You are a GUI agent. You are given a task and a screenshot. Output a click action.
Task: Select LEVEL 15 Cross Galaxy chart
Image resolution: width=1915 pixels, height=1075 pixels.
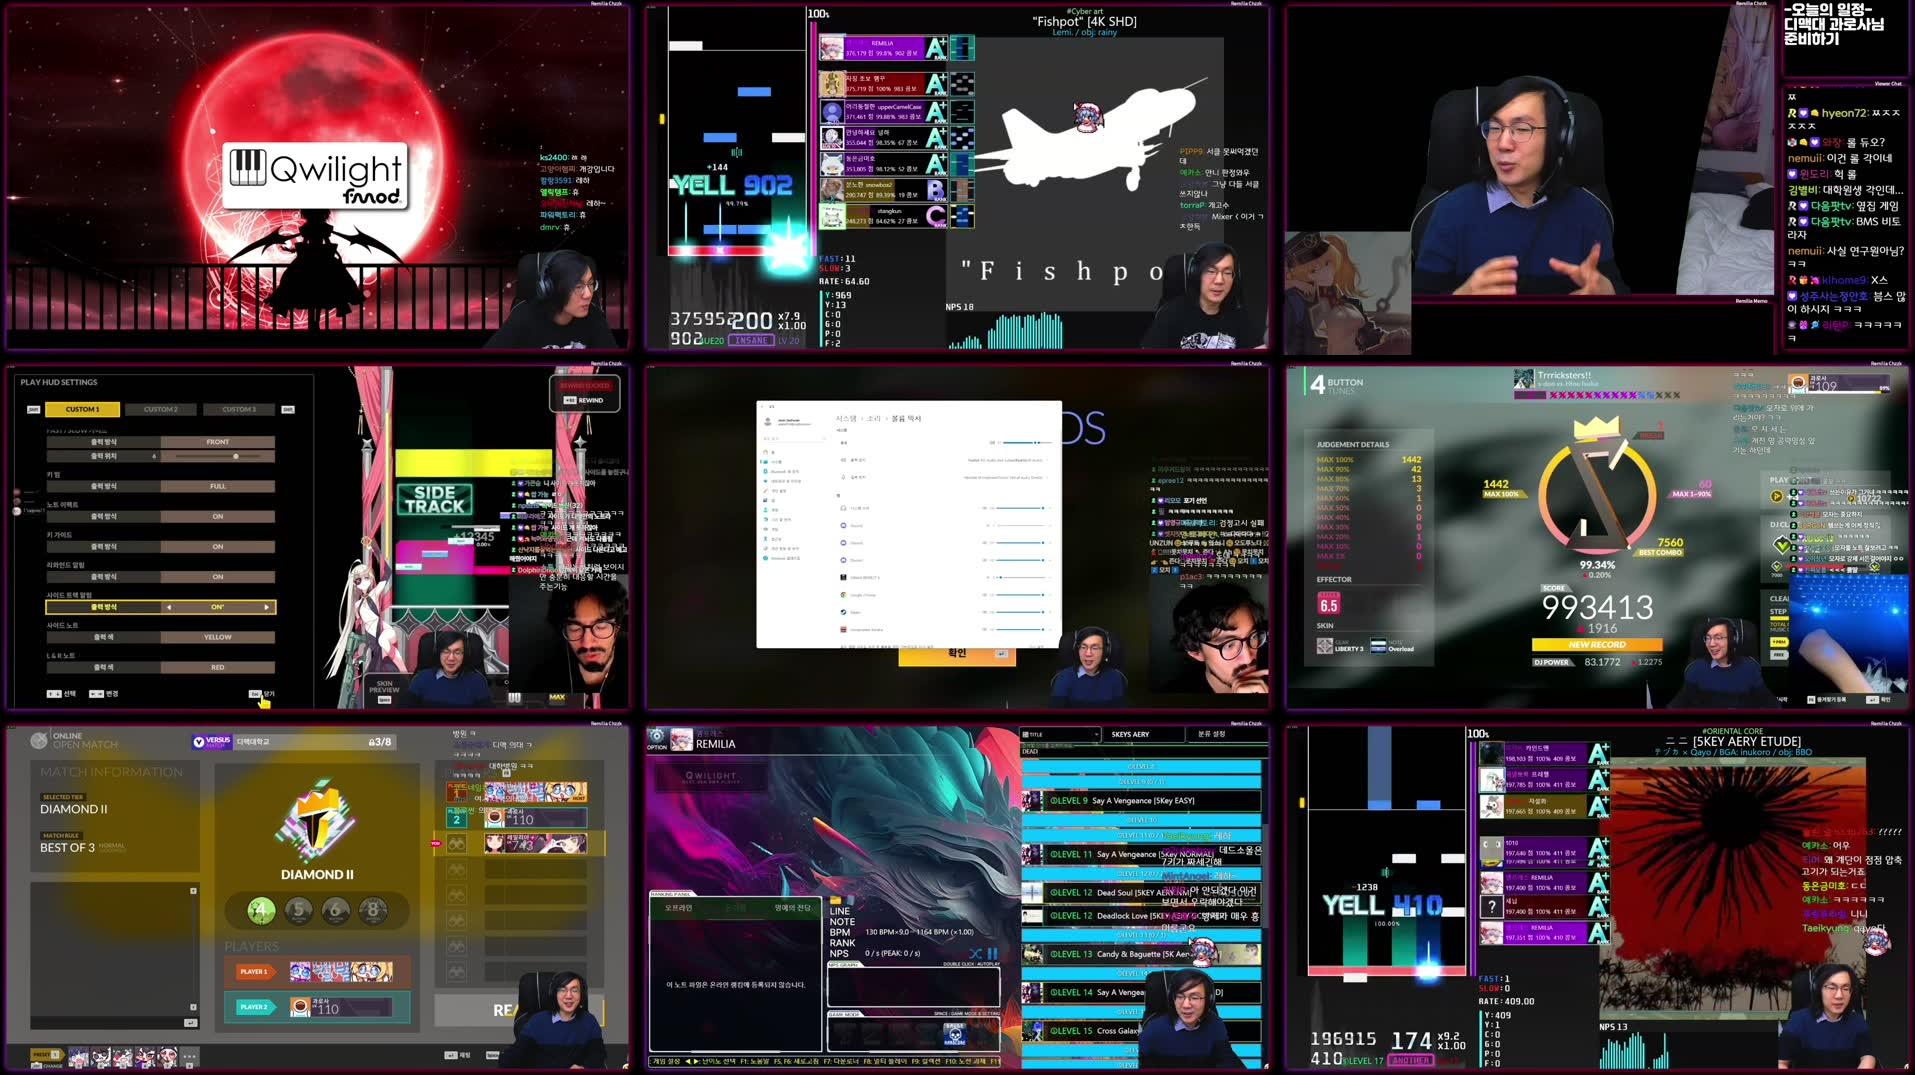coord(1141,1030)
